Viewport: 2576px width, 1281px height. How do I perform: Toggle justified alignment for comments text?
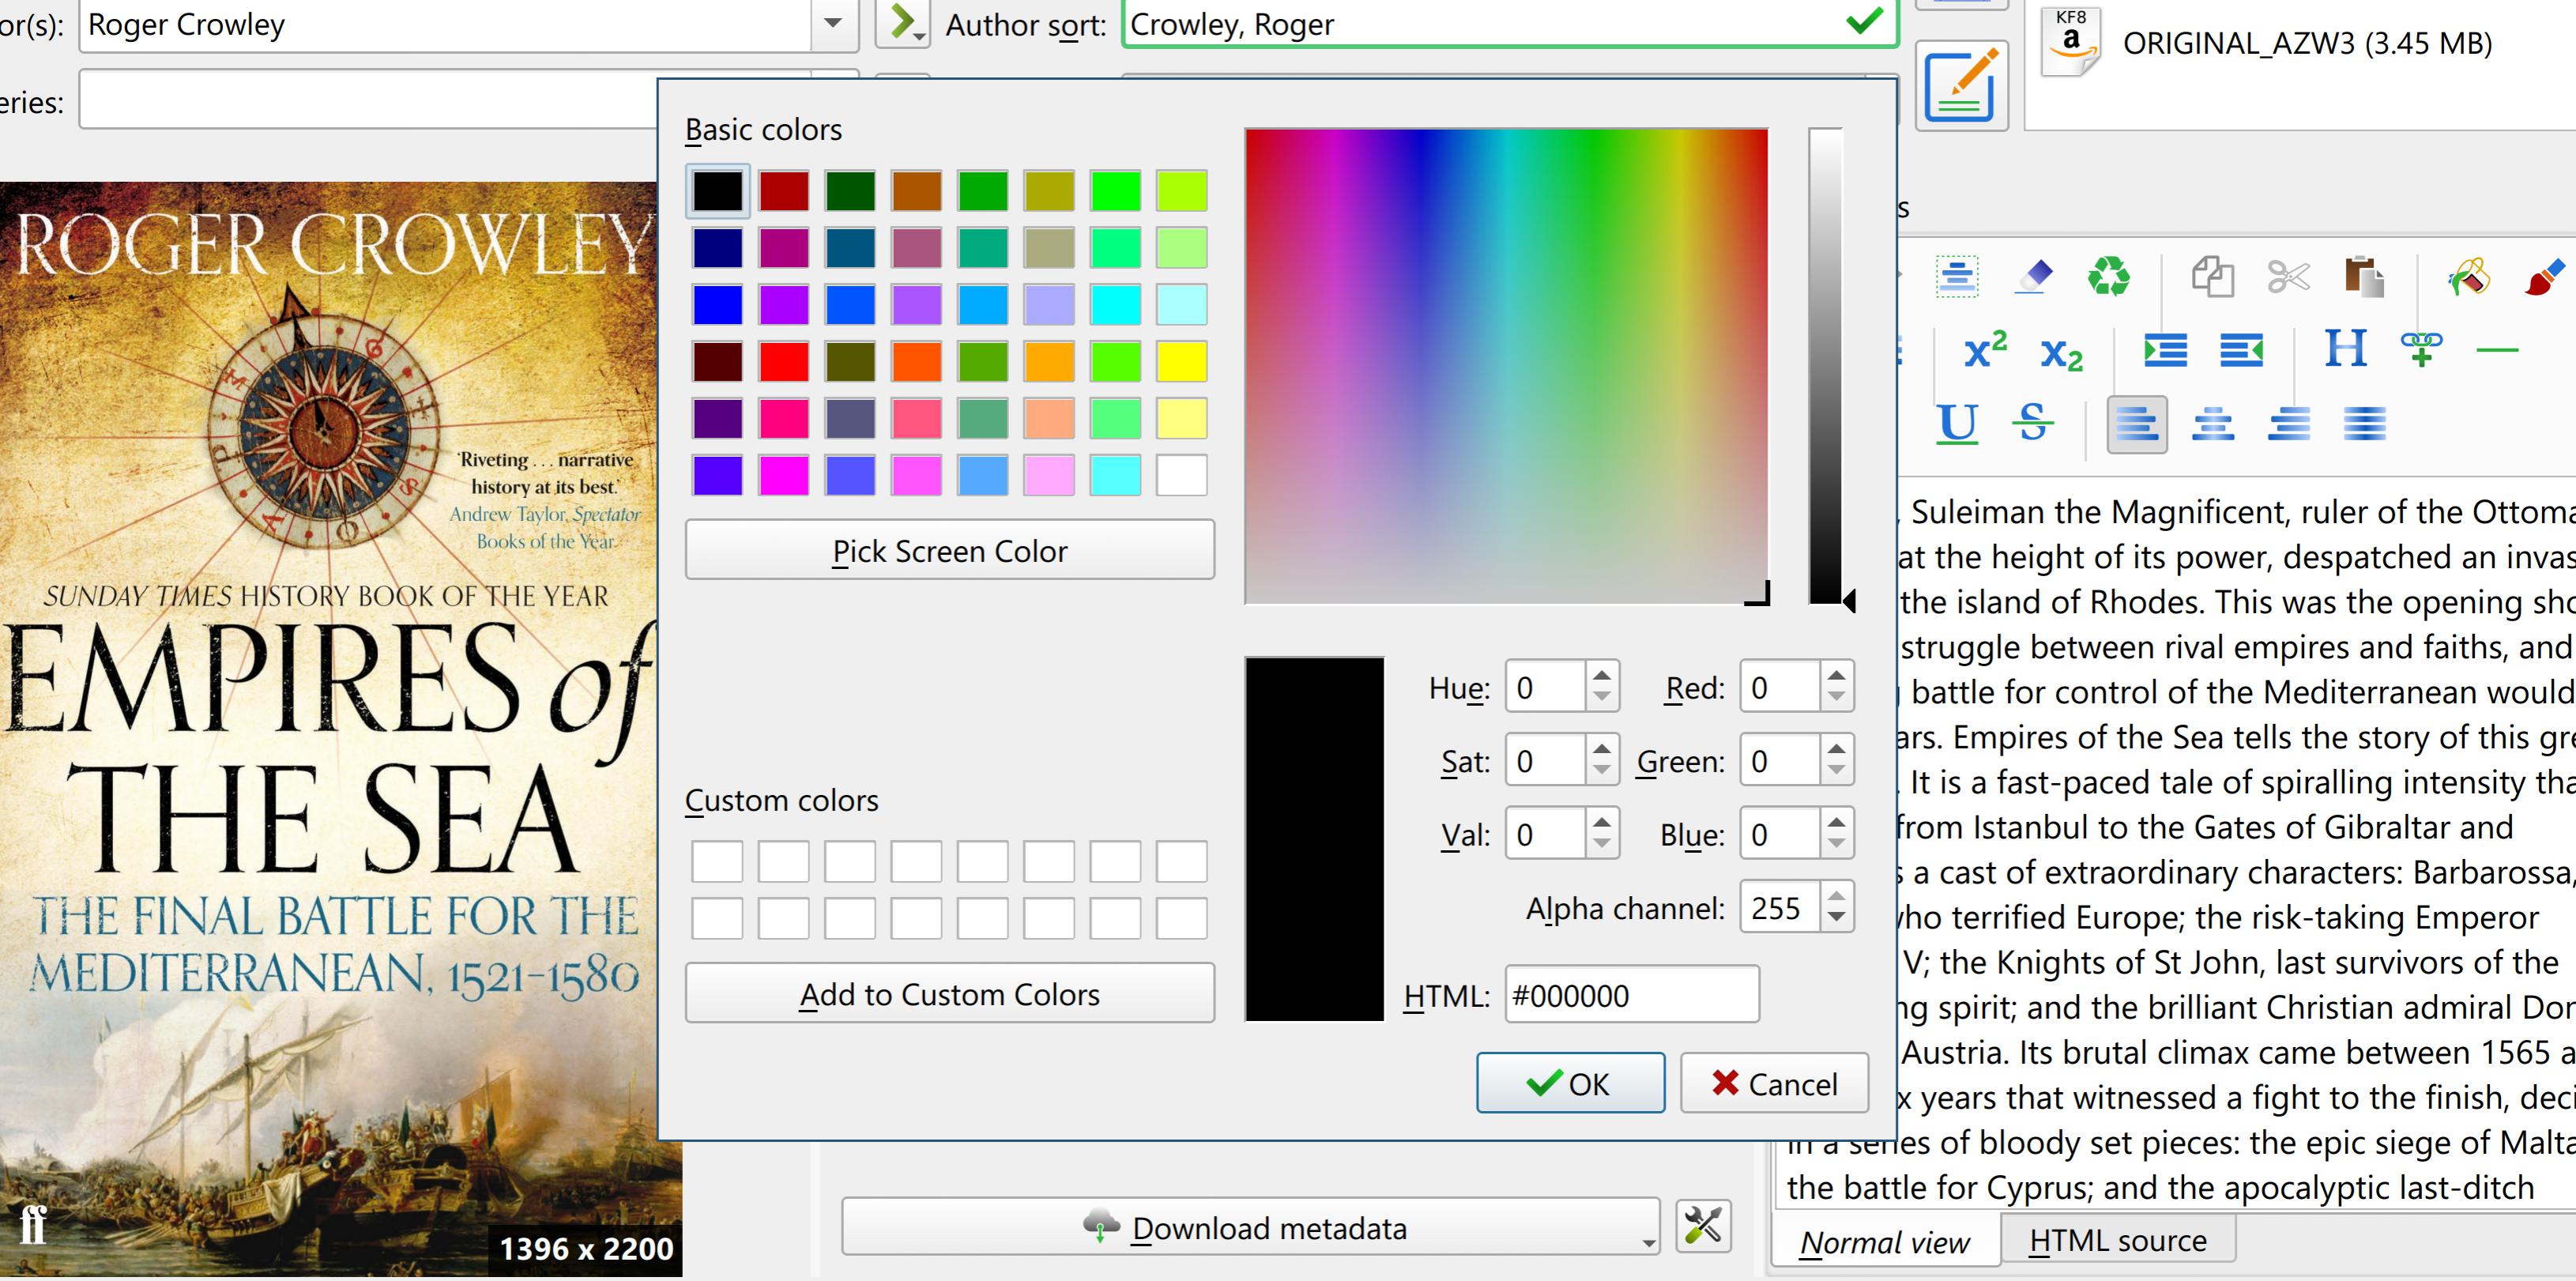[2365, 424]
